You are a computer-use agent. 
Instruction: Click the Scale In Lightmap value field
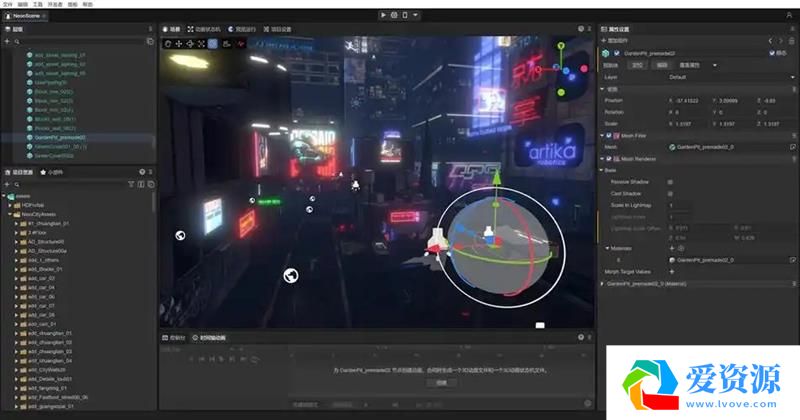pos(681,205)
